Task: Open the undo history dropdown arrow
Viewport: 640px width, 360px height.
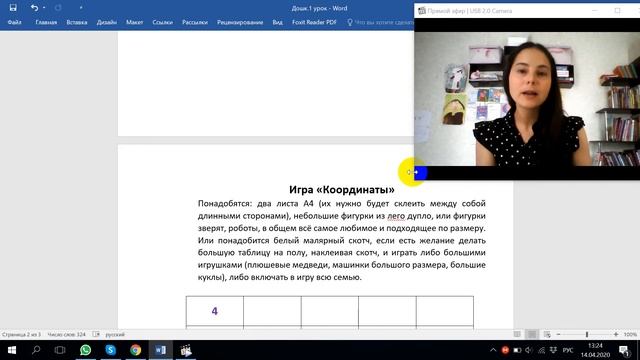Action: click(x=44, y=8)
